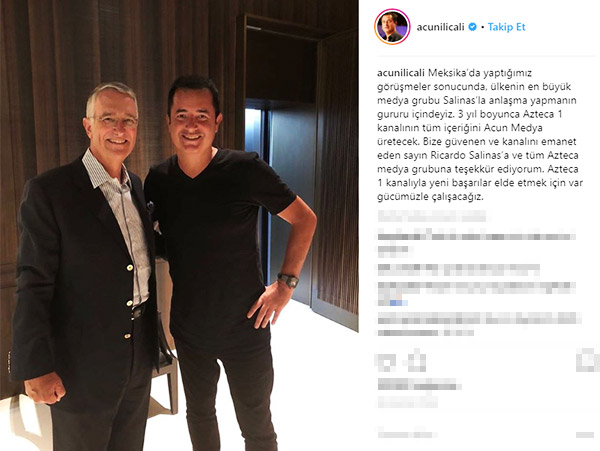Click the blurred commenter name in first comment

[x=398, y=236]
